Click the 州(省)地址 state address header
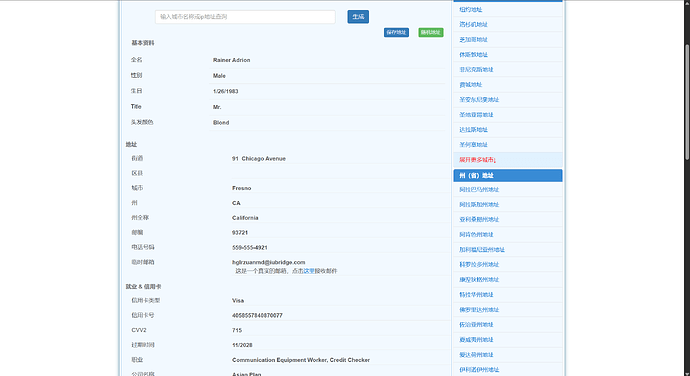 [508, 176]
